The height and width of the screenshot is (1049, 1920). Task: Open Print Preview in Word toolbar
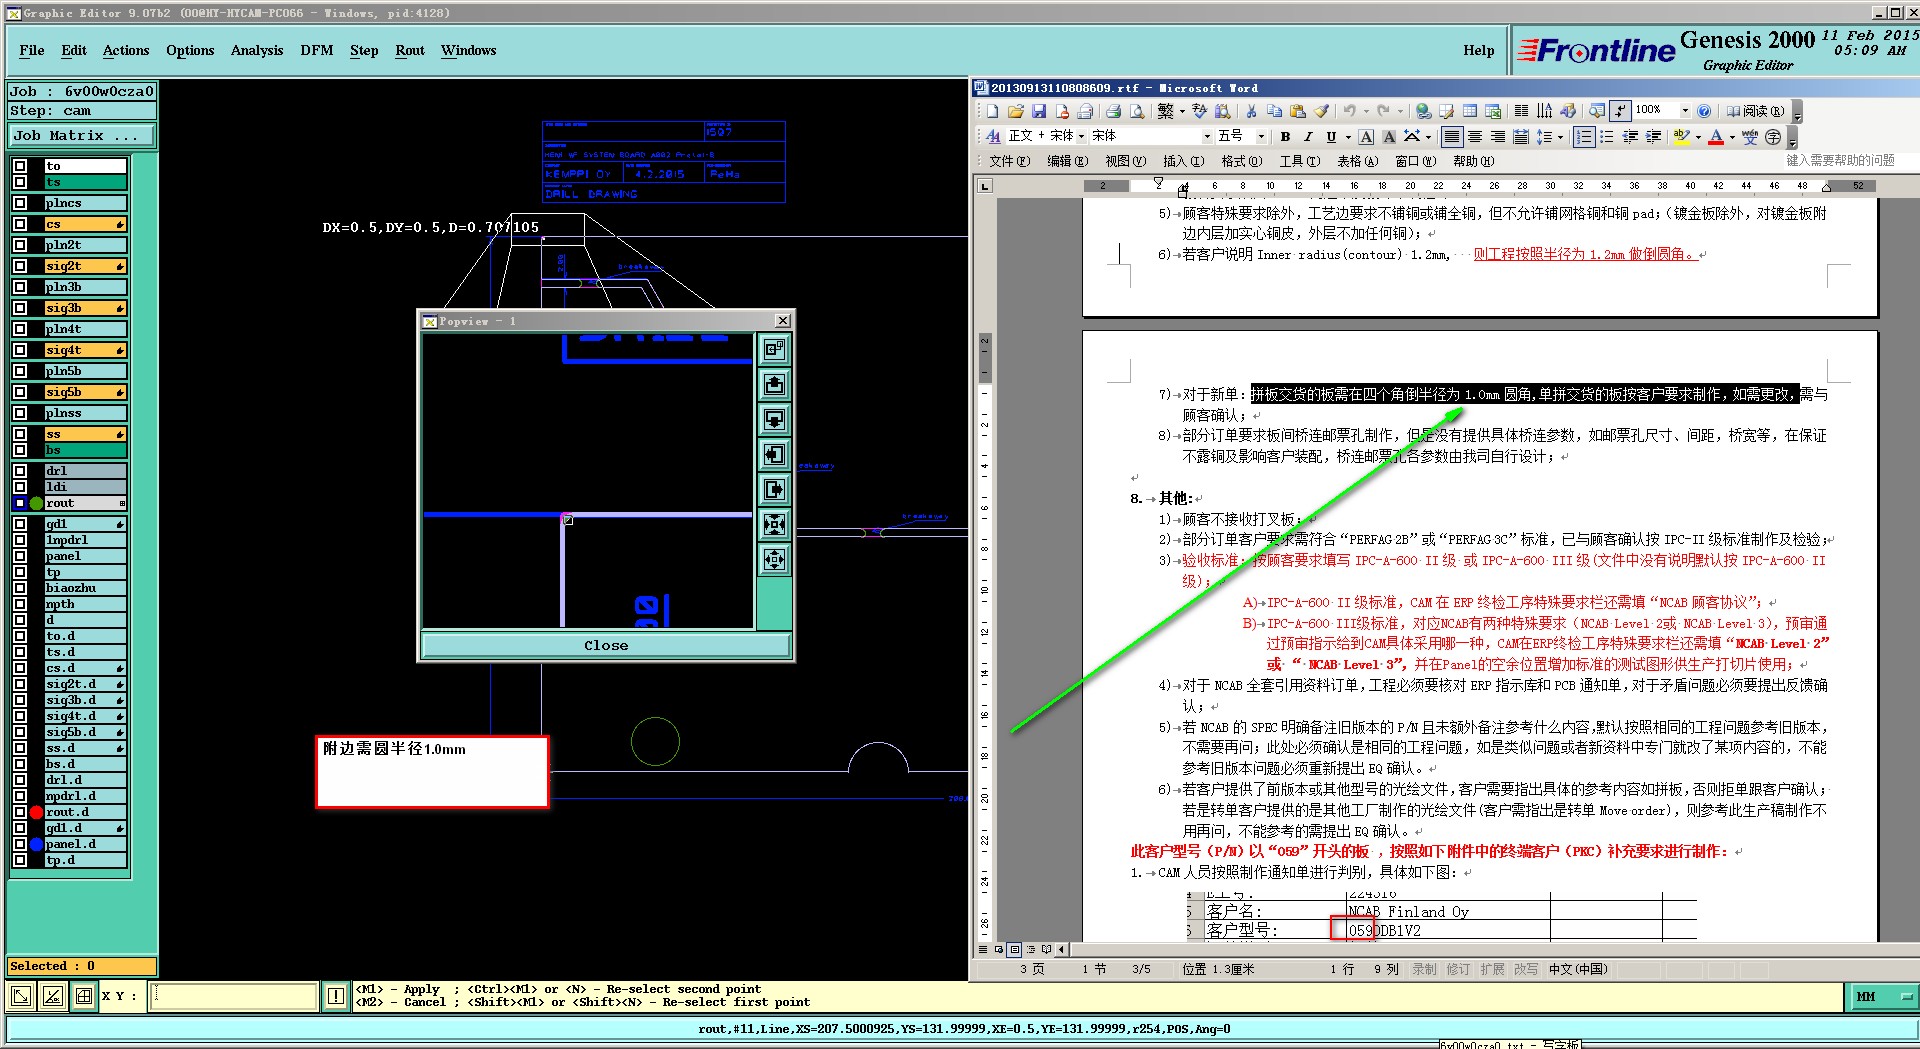[x=1135, y=111]
